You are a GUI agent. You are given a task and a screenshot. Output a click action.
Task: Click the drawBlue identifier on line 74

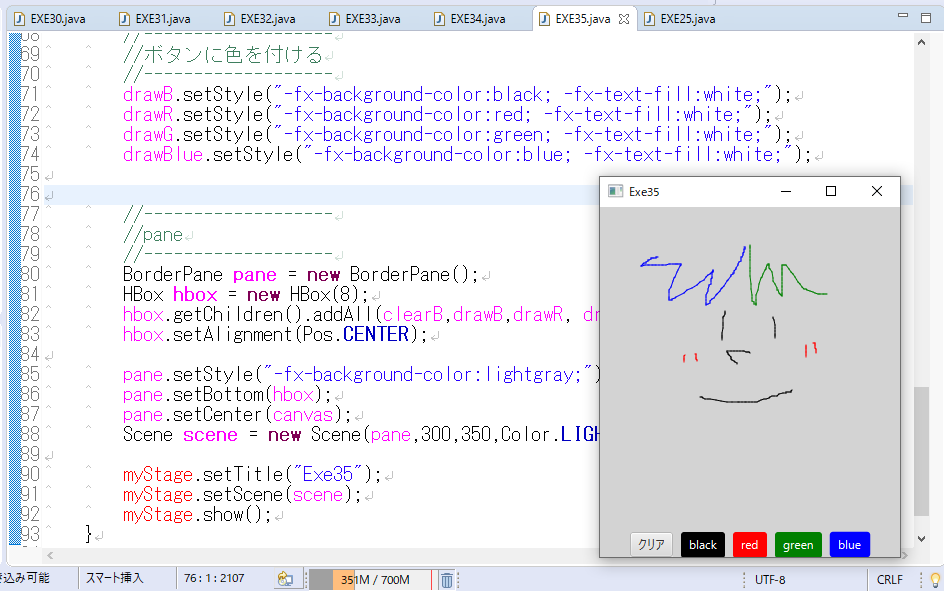pos(163,155)
